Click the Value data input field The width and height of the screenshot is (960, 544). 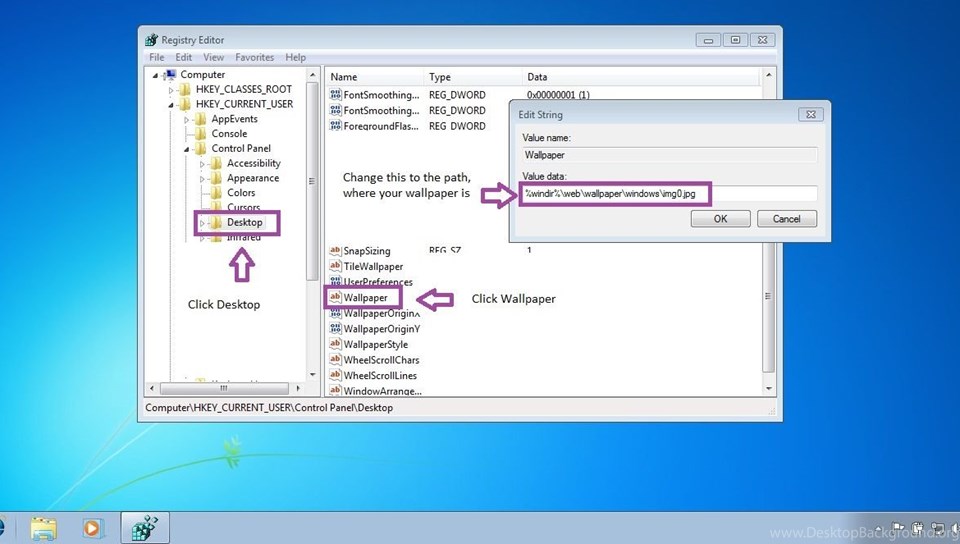pos(669,193)
